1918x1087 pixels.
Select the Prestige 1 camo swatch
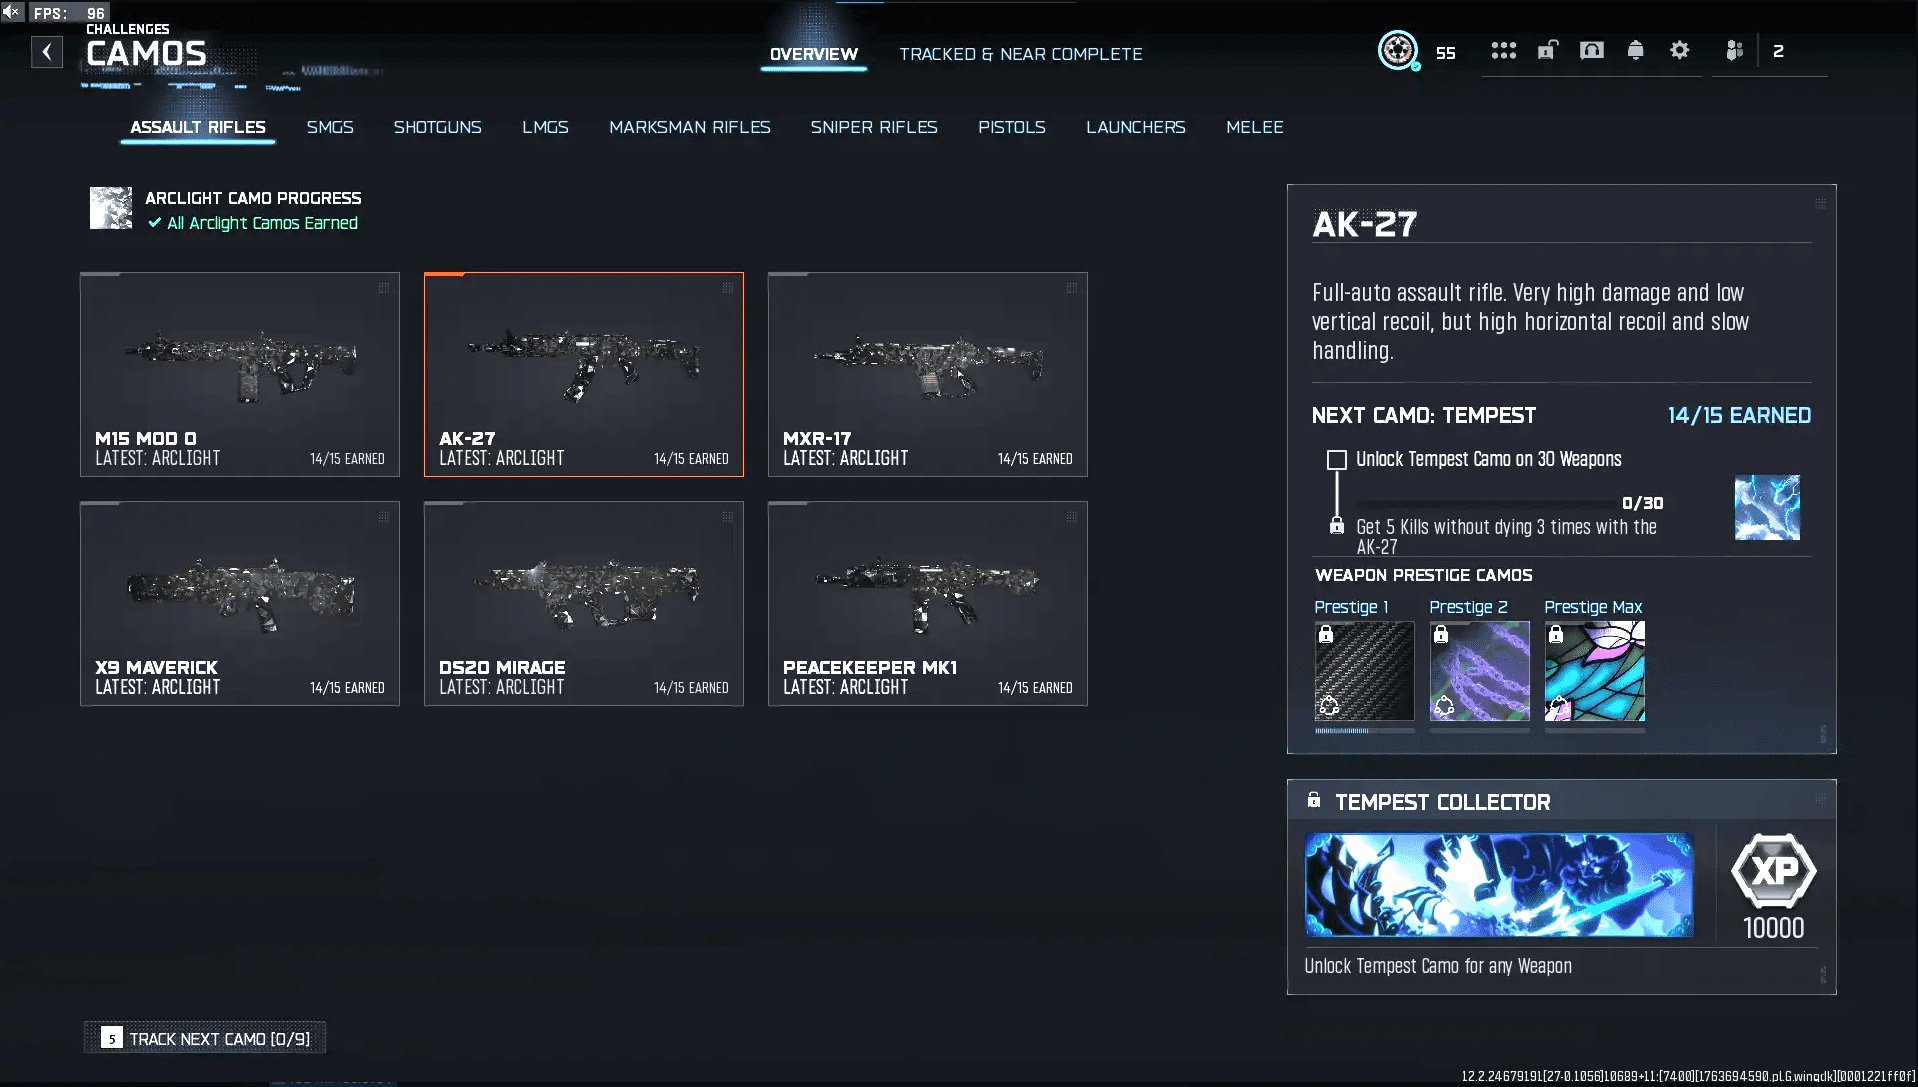click(1364, 671)
